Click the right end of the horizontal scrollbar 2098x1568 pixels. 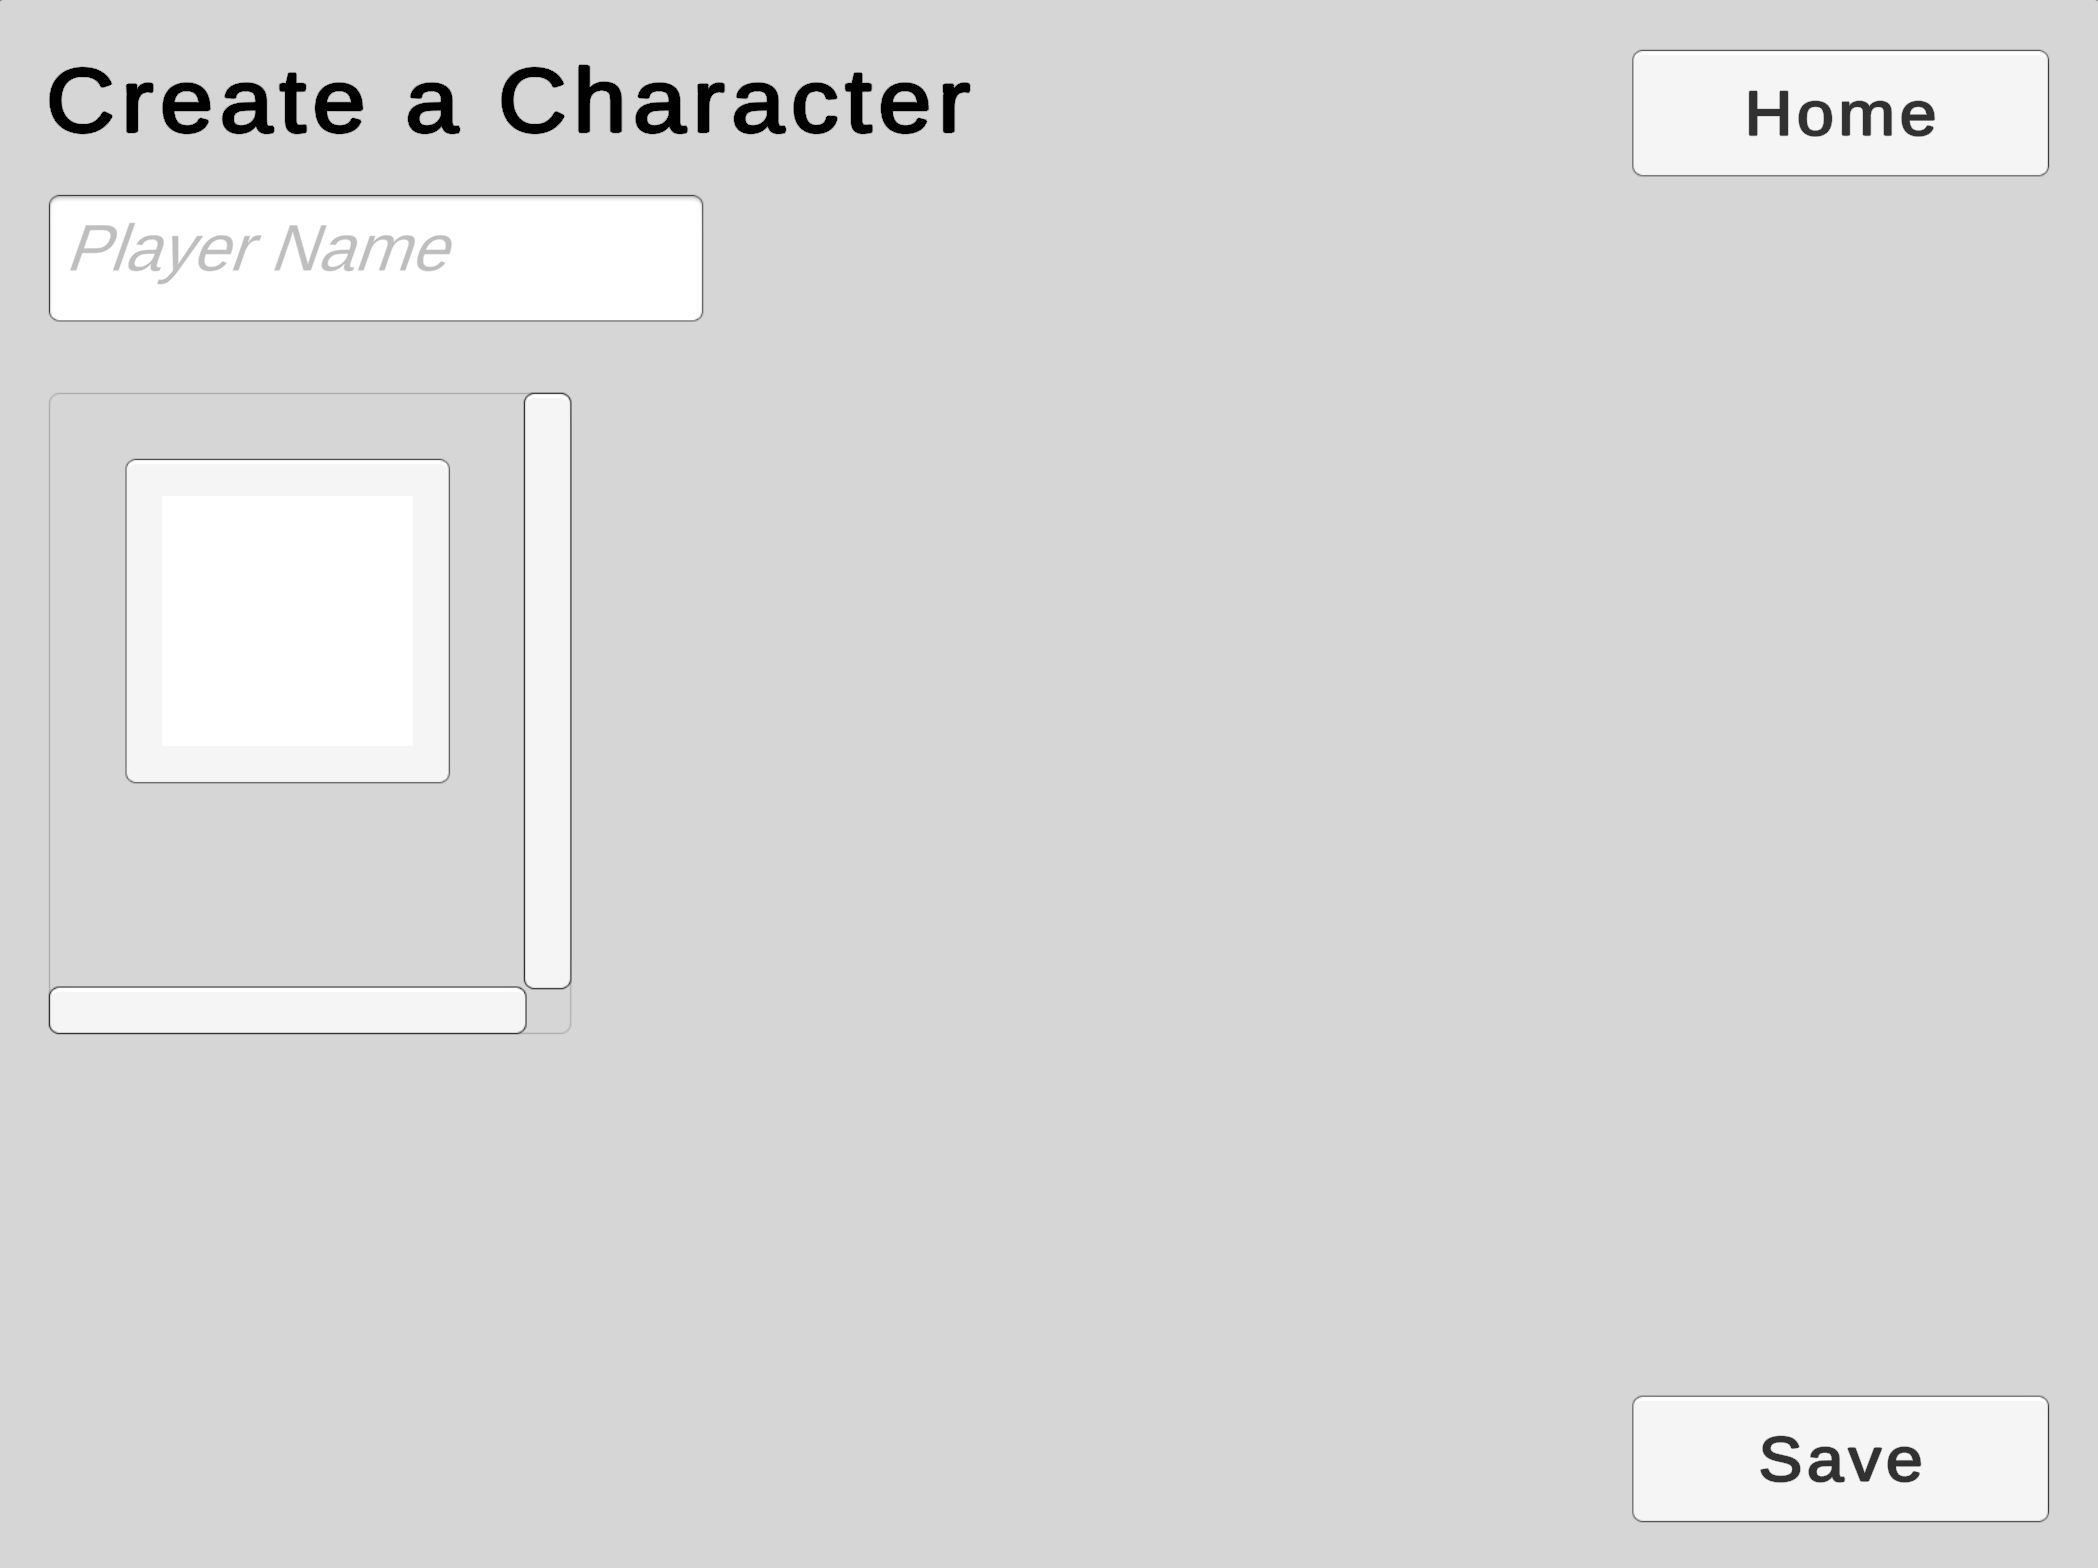click(x=506, y=1010)
